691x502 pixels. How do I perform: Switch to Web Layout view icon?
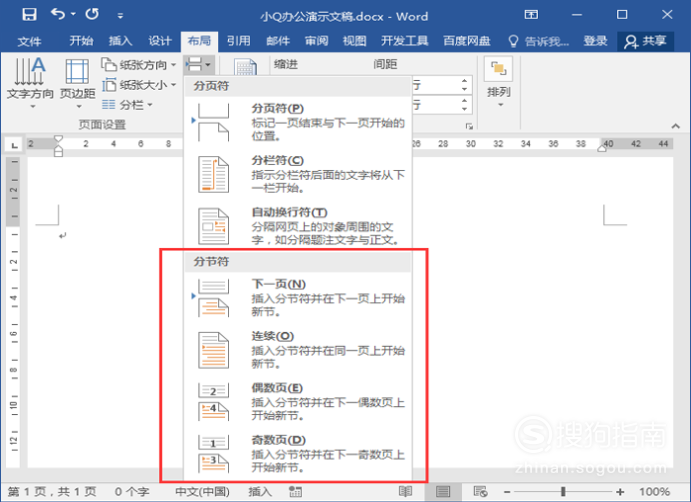coord(480,491)
